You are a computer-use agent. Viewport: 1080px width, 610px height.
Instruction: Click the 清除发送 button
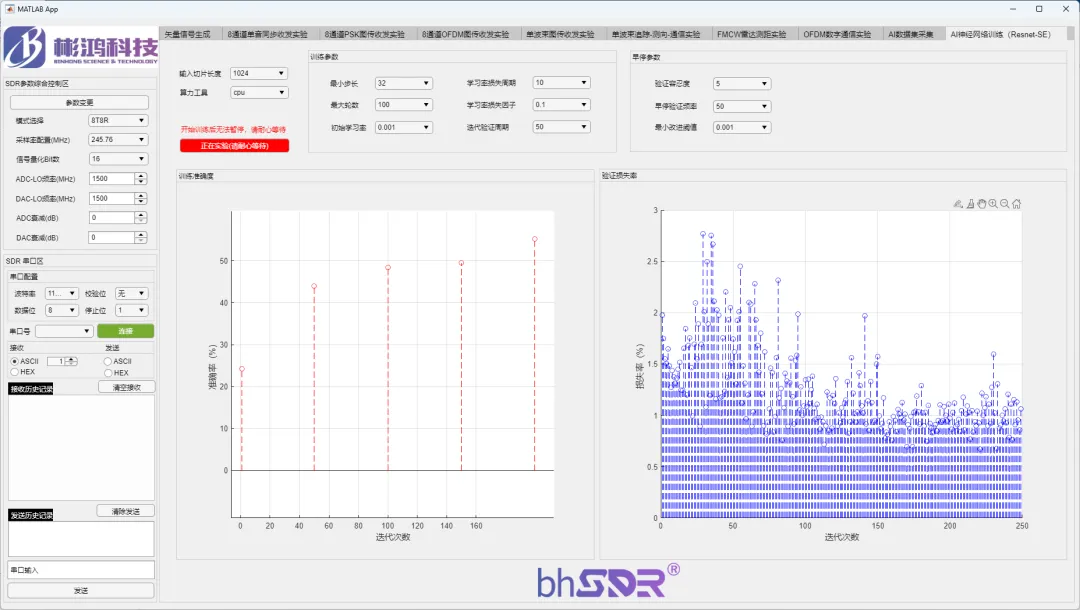pyautogui.click(x=125, y=511)
